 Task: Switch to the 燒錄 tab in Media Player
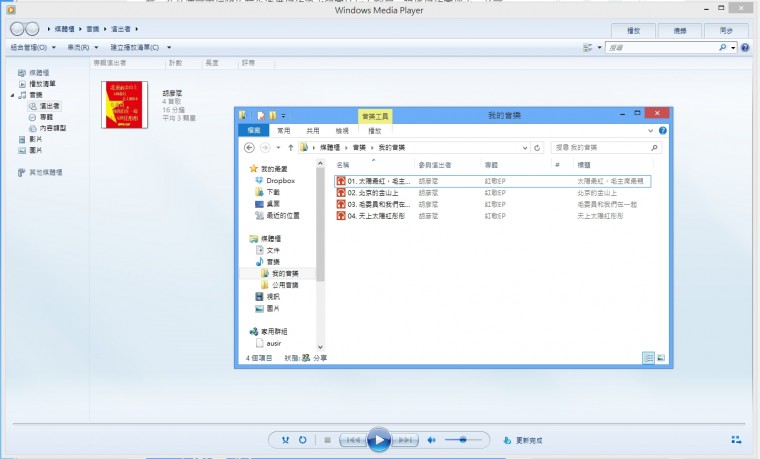pyautogui.click(x=680, y=31)
